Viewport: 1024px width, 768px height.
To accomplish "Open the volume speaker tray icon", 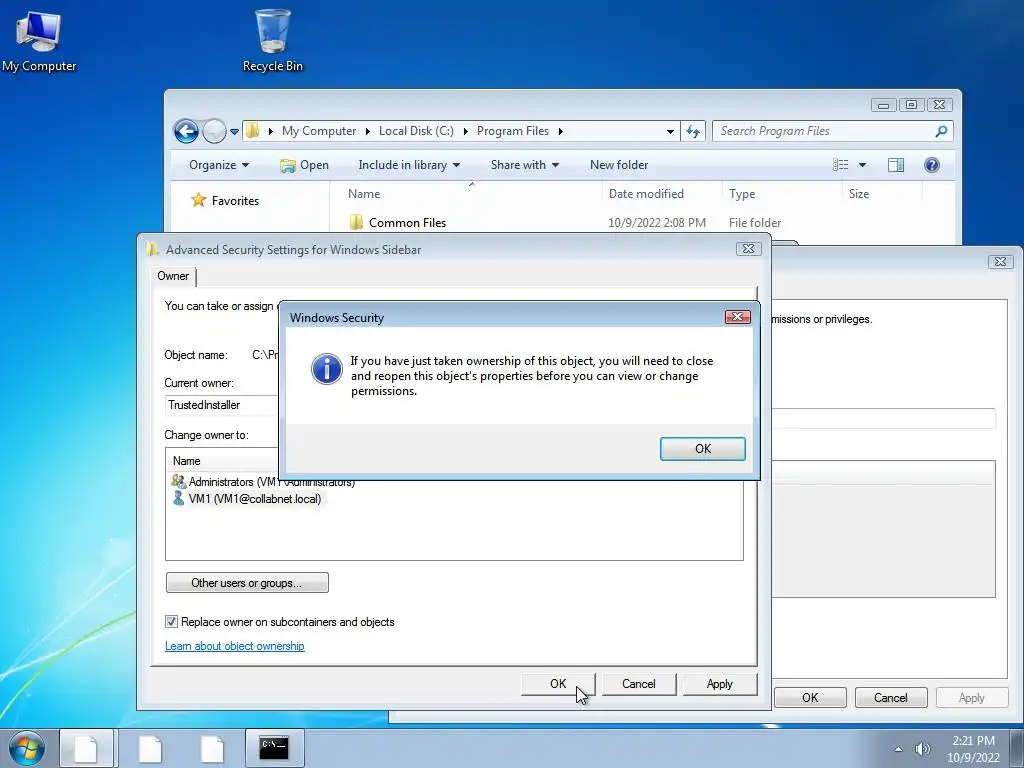I will (x=923, y=749).
